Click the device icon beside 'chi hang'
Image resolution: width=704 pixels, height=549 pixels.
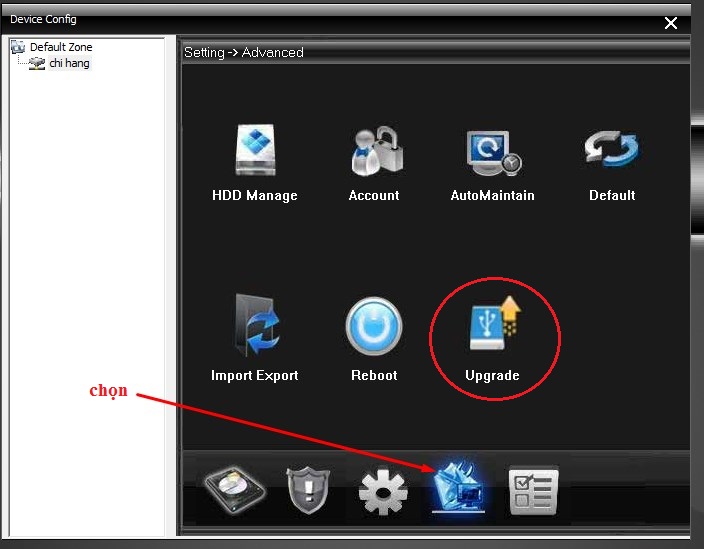pyautogui.click(x=37, y=63)
